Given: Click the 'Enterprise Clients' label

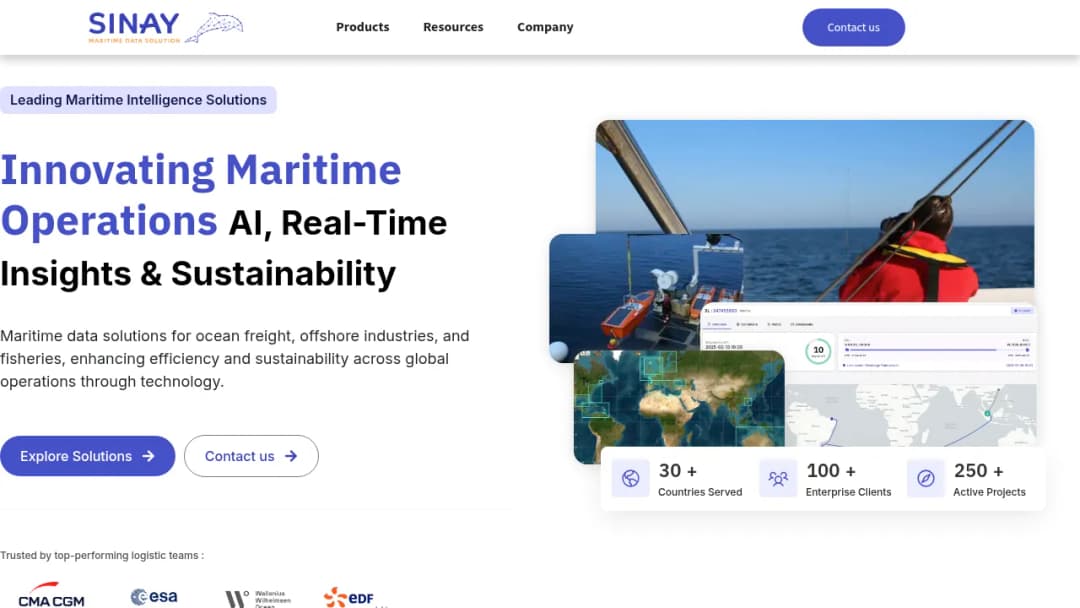Looking at the screenshot, I should coord(849,492).
